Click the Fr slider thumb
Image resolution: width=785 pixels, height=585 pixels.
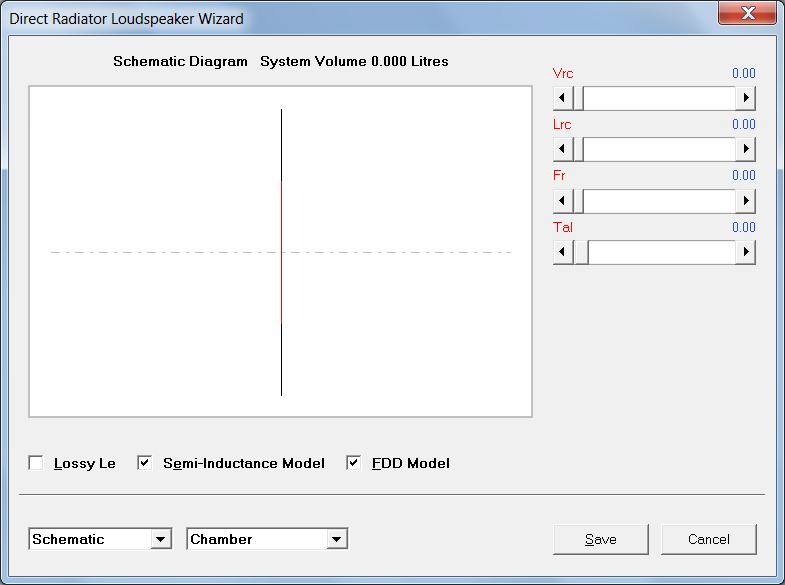[578, 201]
